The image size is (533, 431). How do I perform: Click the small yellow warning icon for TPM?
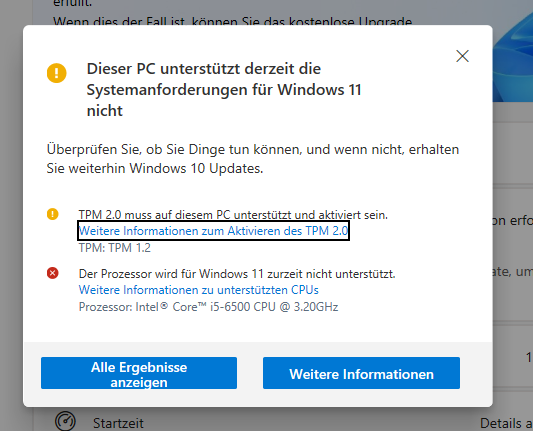(x=53, y=214)
